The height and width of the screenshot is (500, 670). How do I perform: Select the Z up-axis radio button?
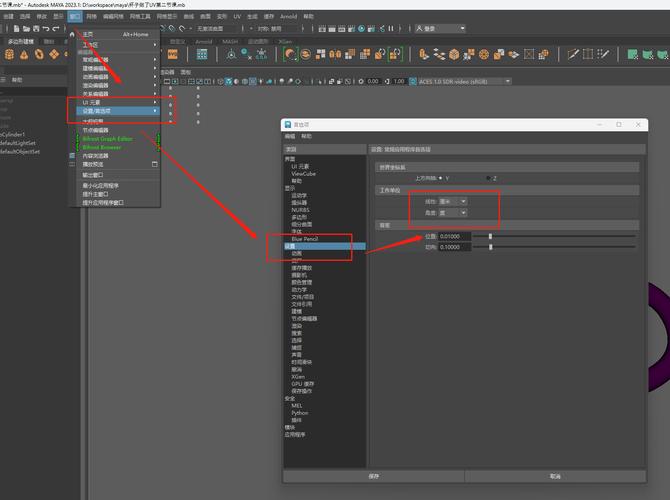tap(488, 178)
